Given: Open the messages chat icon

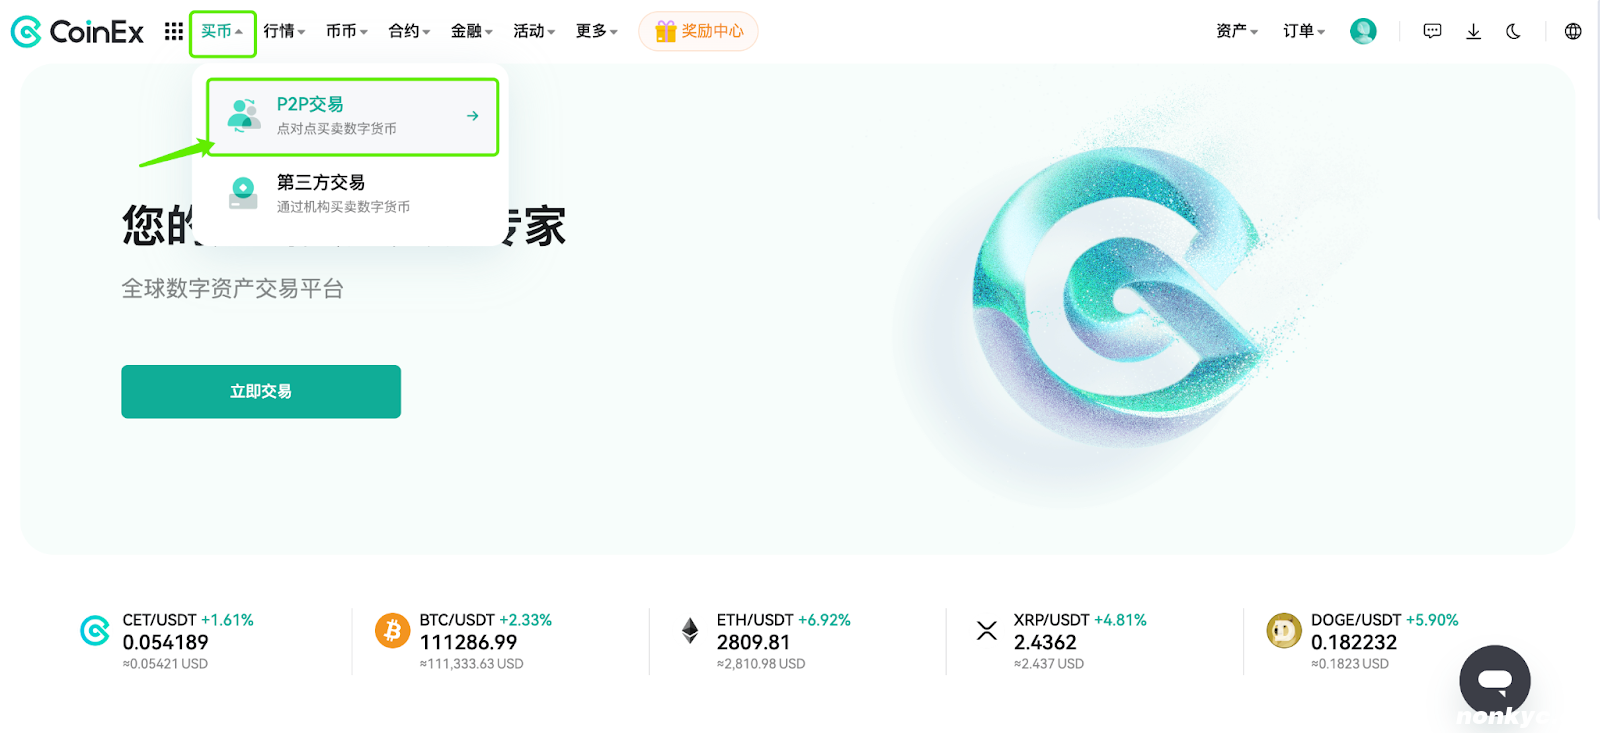Looking at the screenshot, I should coord(1432,32).
